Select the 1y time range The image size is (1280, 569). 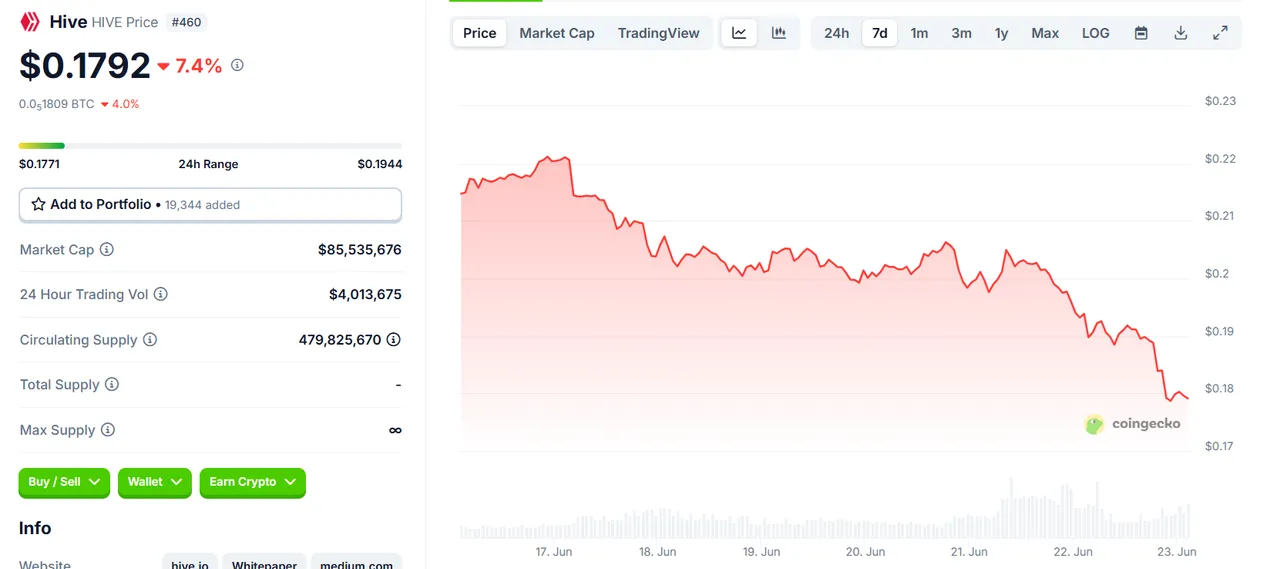1001,33
